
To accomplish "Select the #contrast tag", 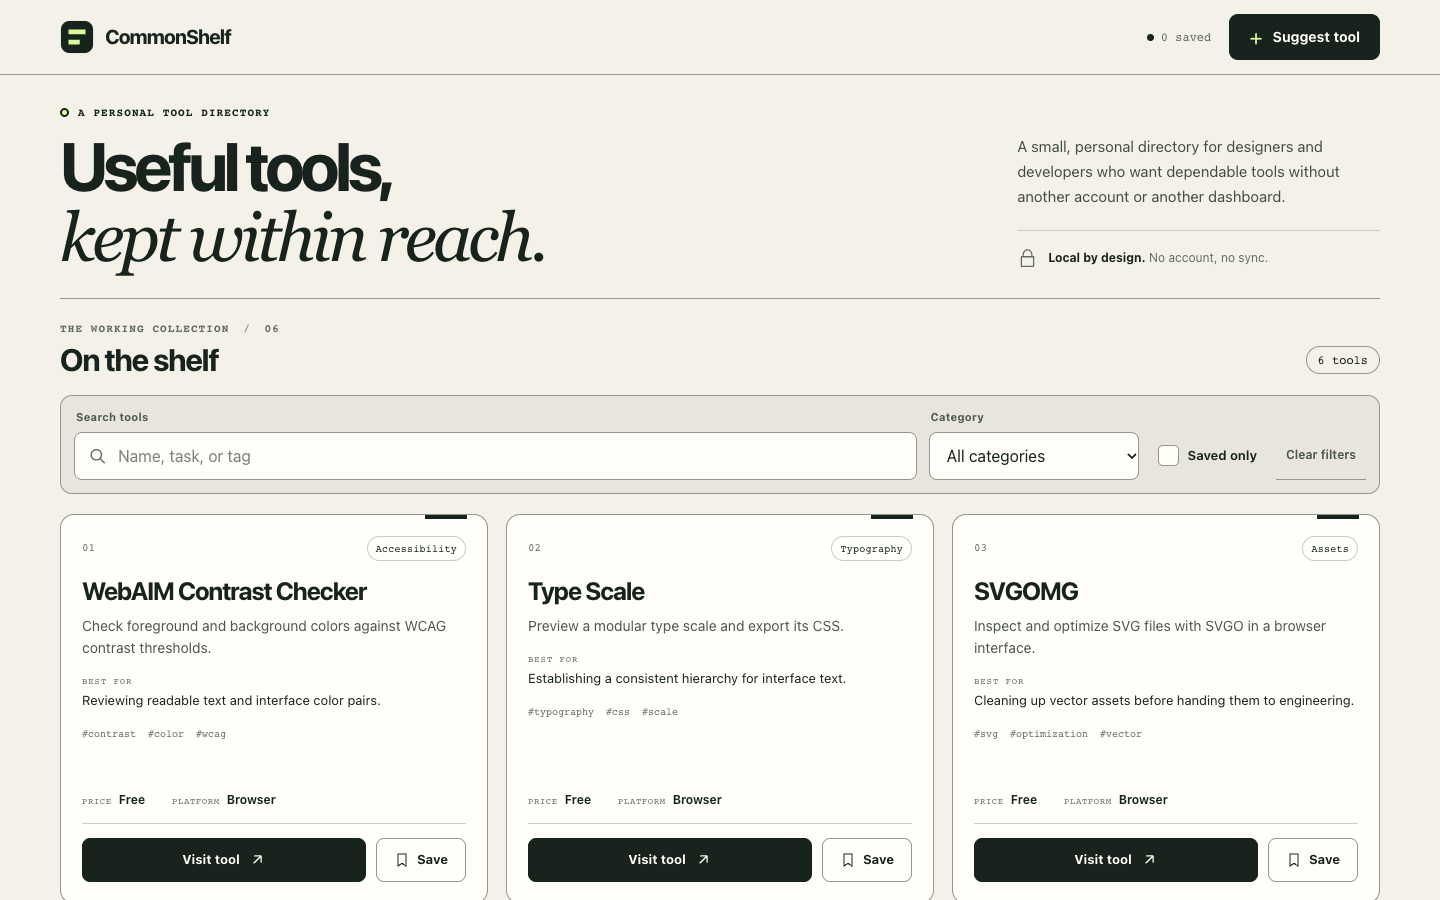I will click(x=109, y=734).
